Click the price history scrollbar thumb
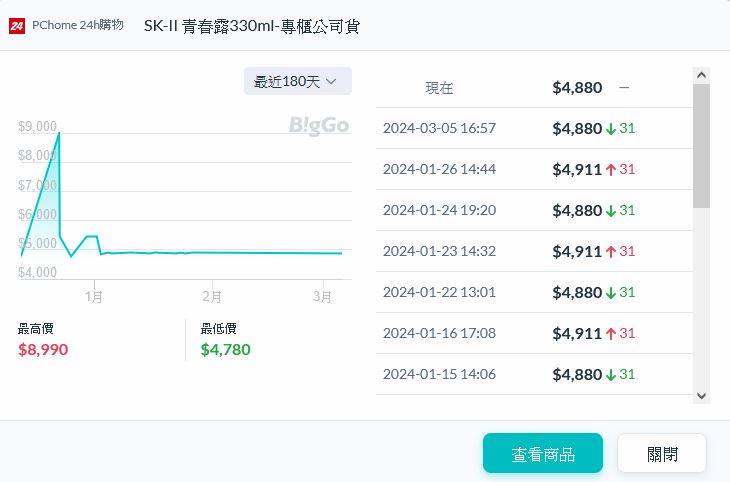Viewport: 730px width, 482px height. [x=701, y=145]
